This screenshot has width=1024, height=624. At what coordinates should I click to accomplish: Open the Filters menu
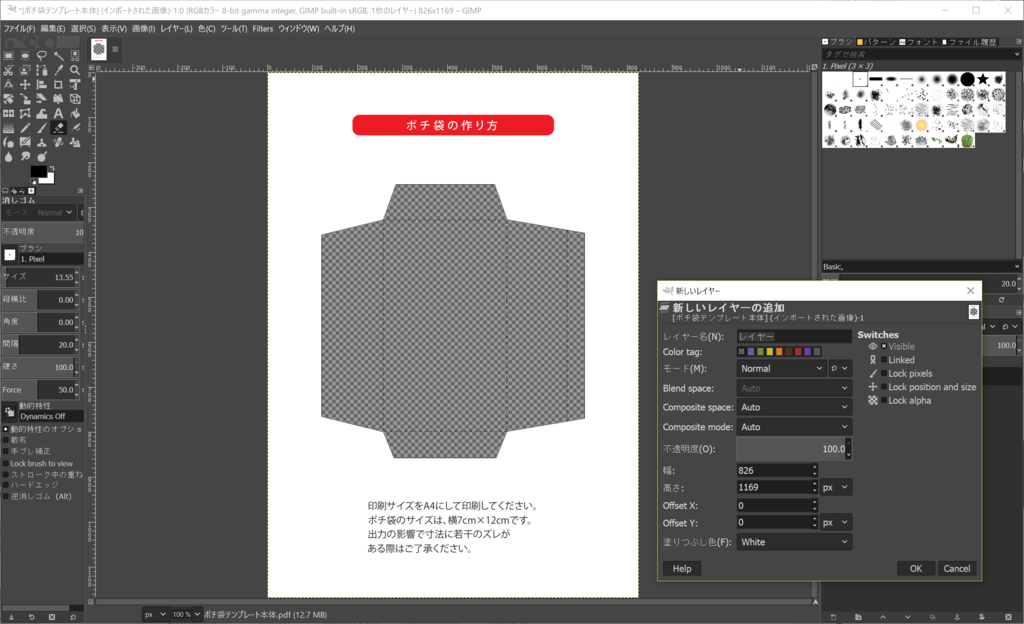tap(263, 29)
